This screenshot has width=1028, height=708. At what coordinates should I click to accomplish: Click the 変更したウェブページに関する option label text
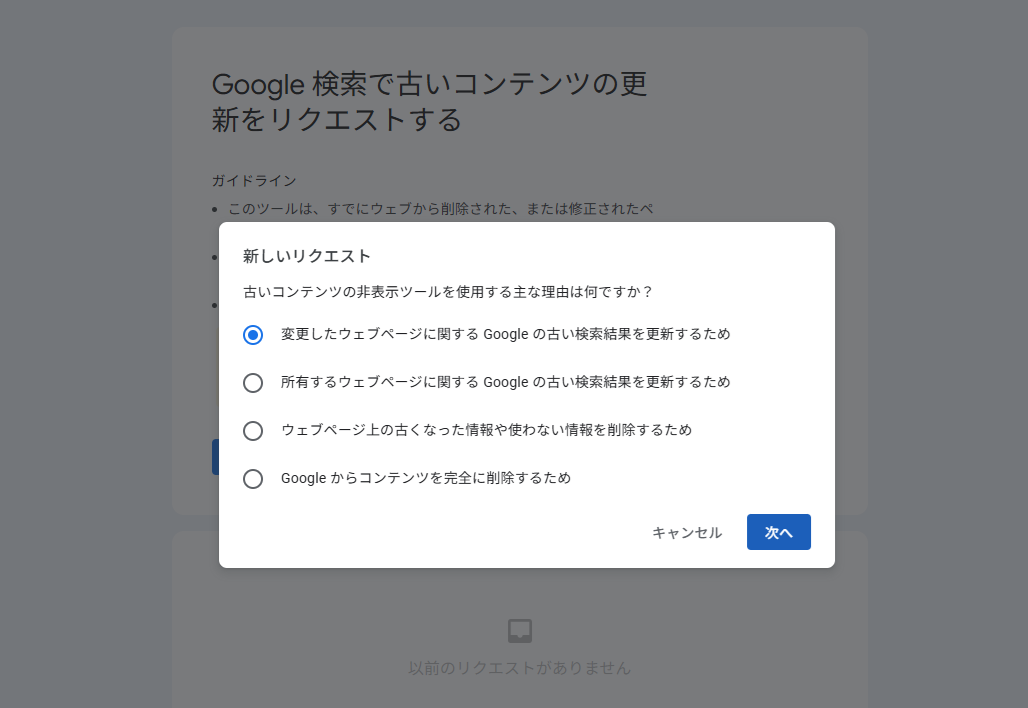point(505,334)
